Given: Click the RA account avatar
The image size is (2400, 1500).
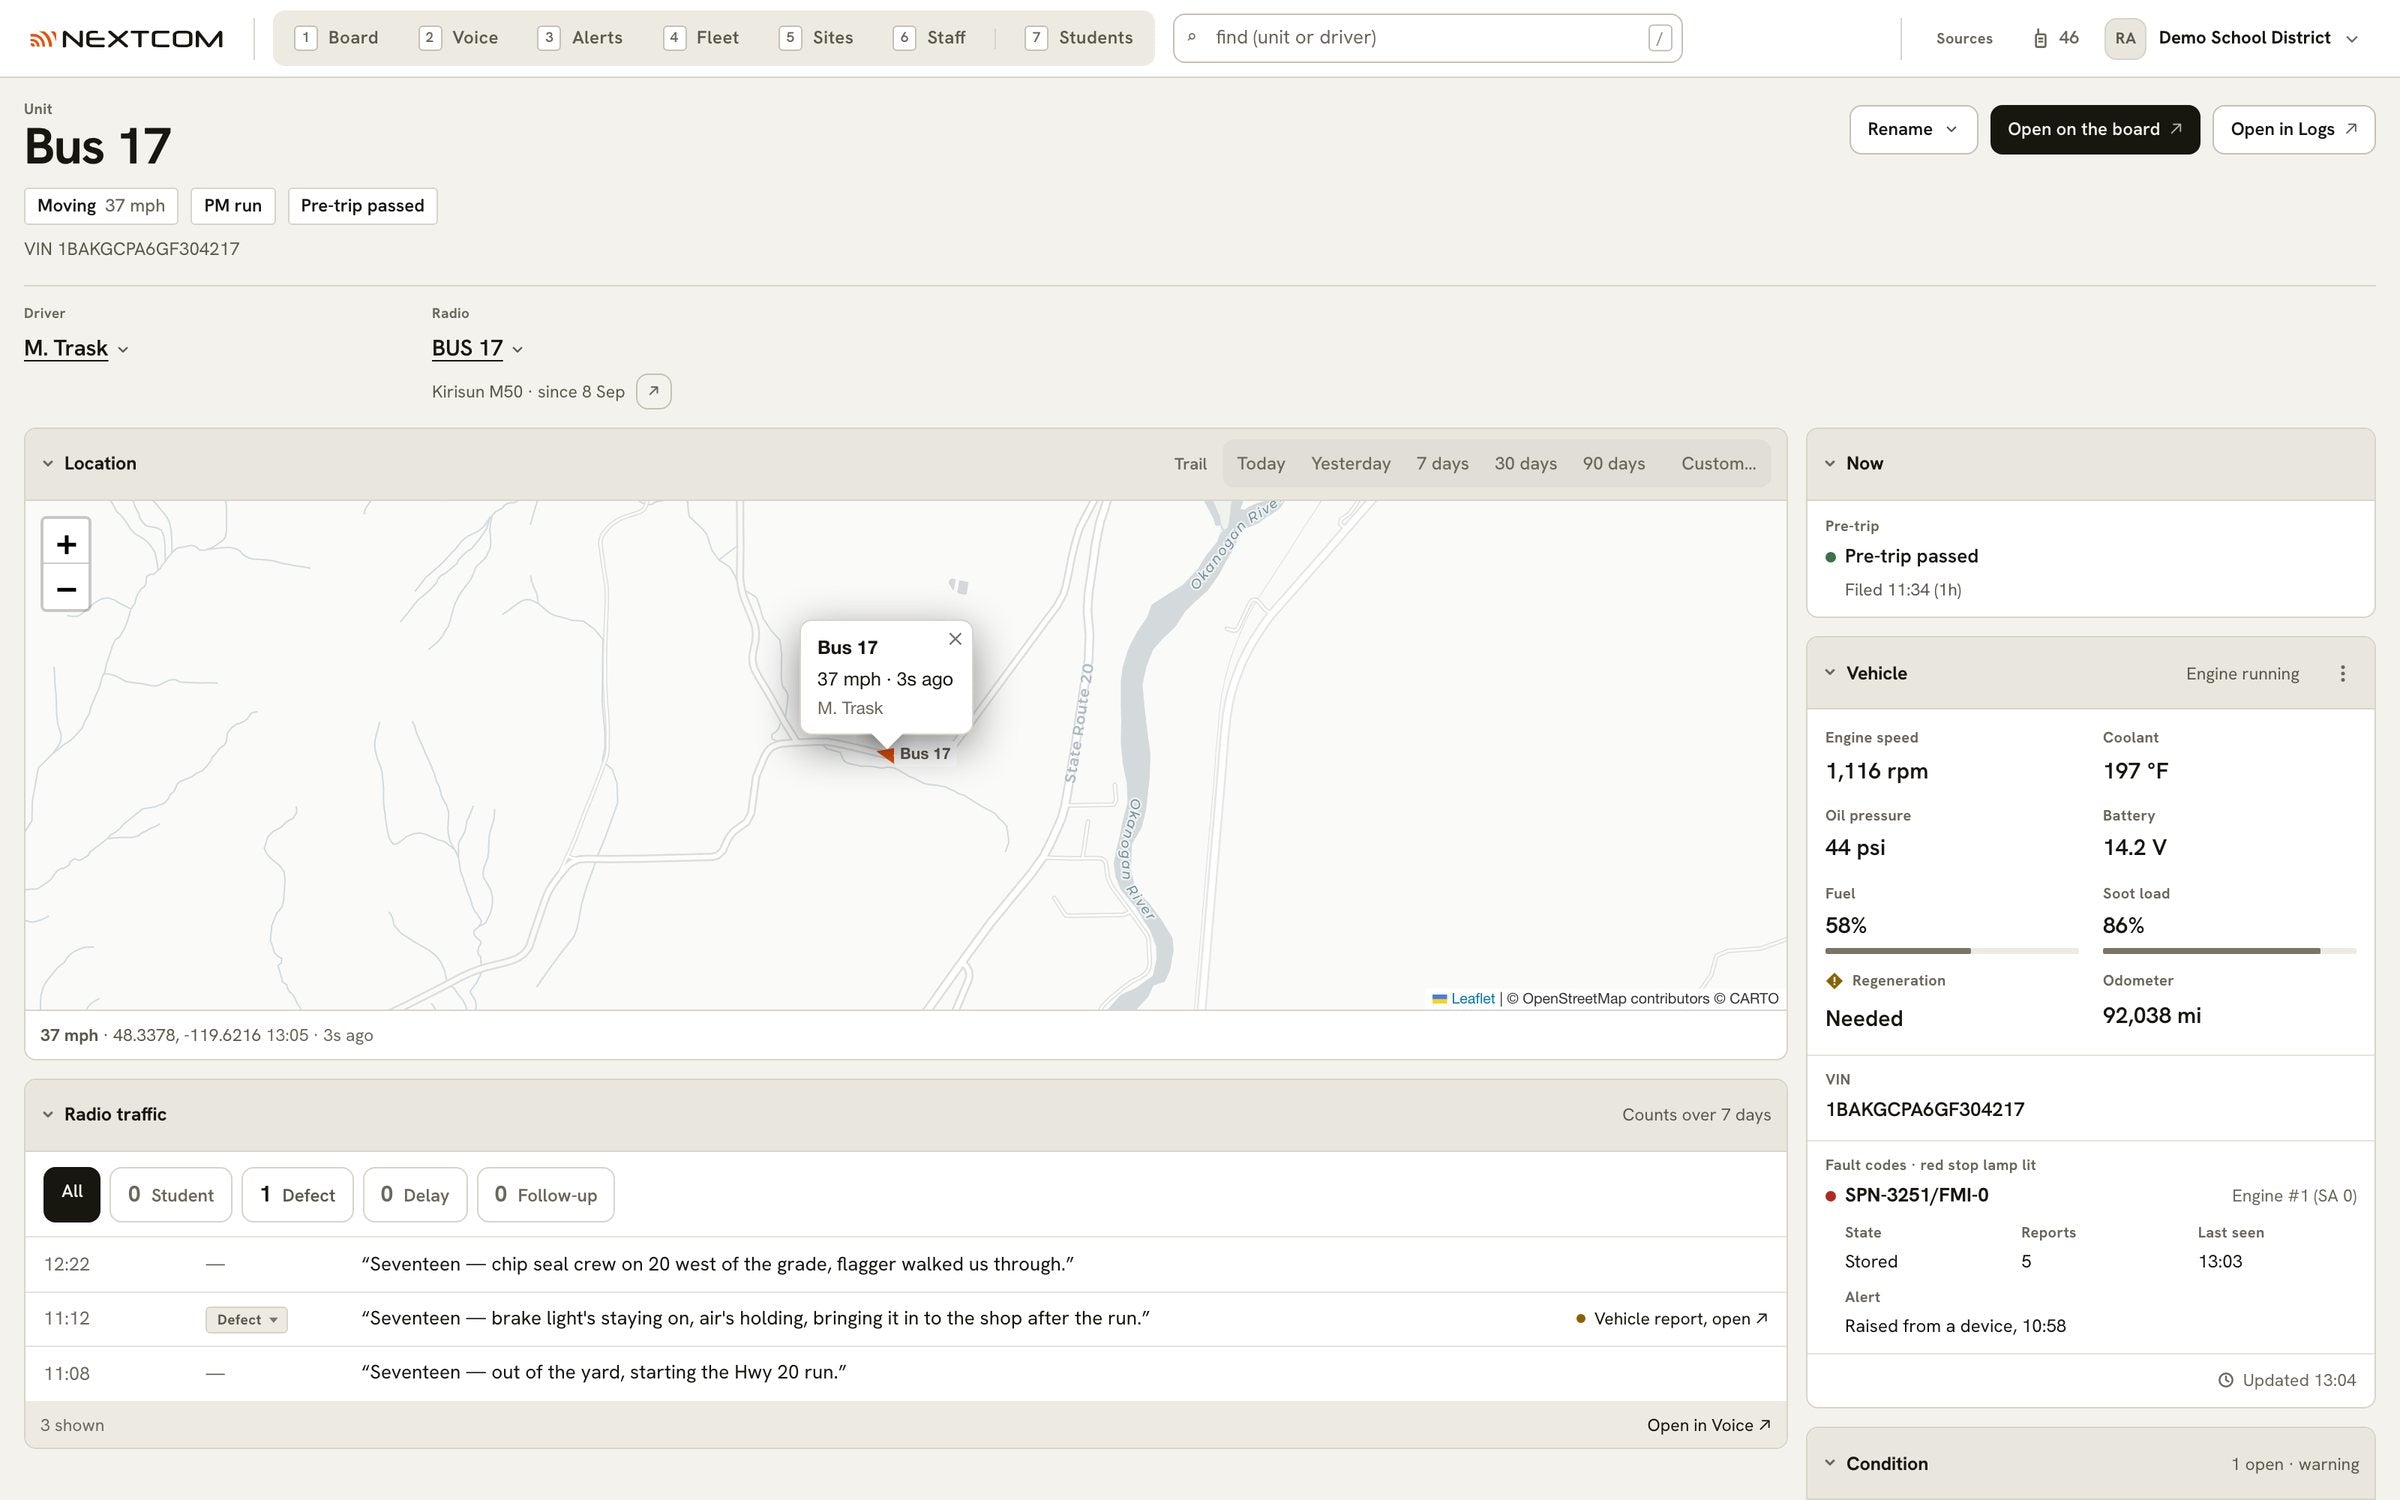Looking at the screenshot, I should tap(2125, 38).
